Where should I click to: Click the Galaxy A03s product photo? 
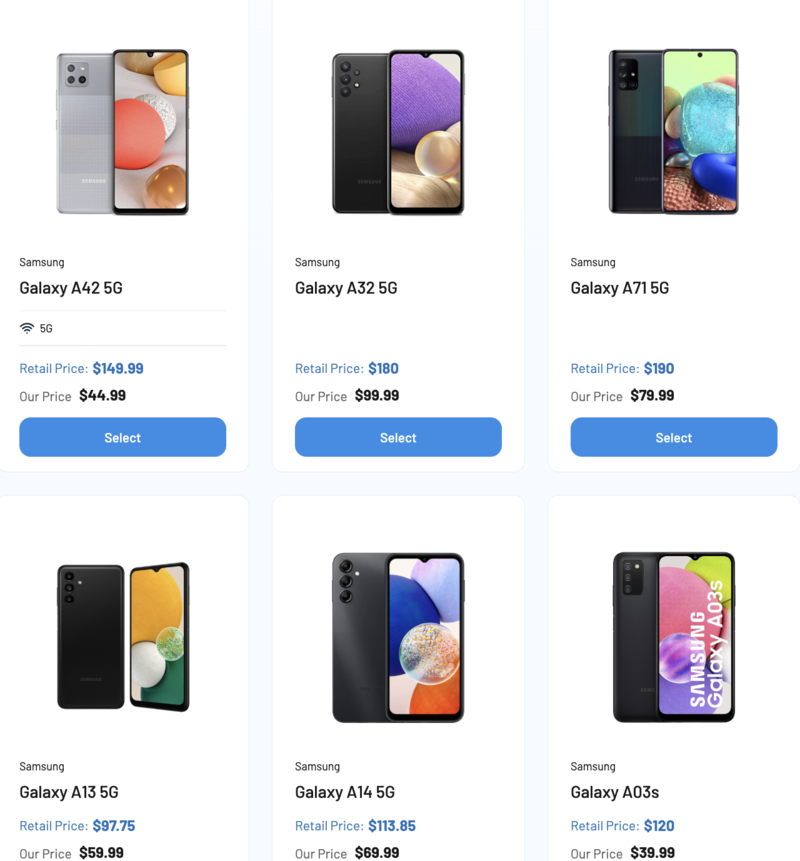point(673,636)
